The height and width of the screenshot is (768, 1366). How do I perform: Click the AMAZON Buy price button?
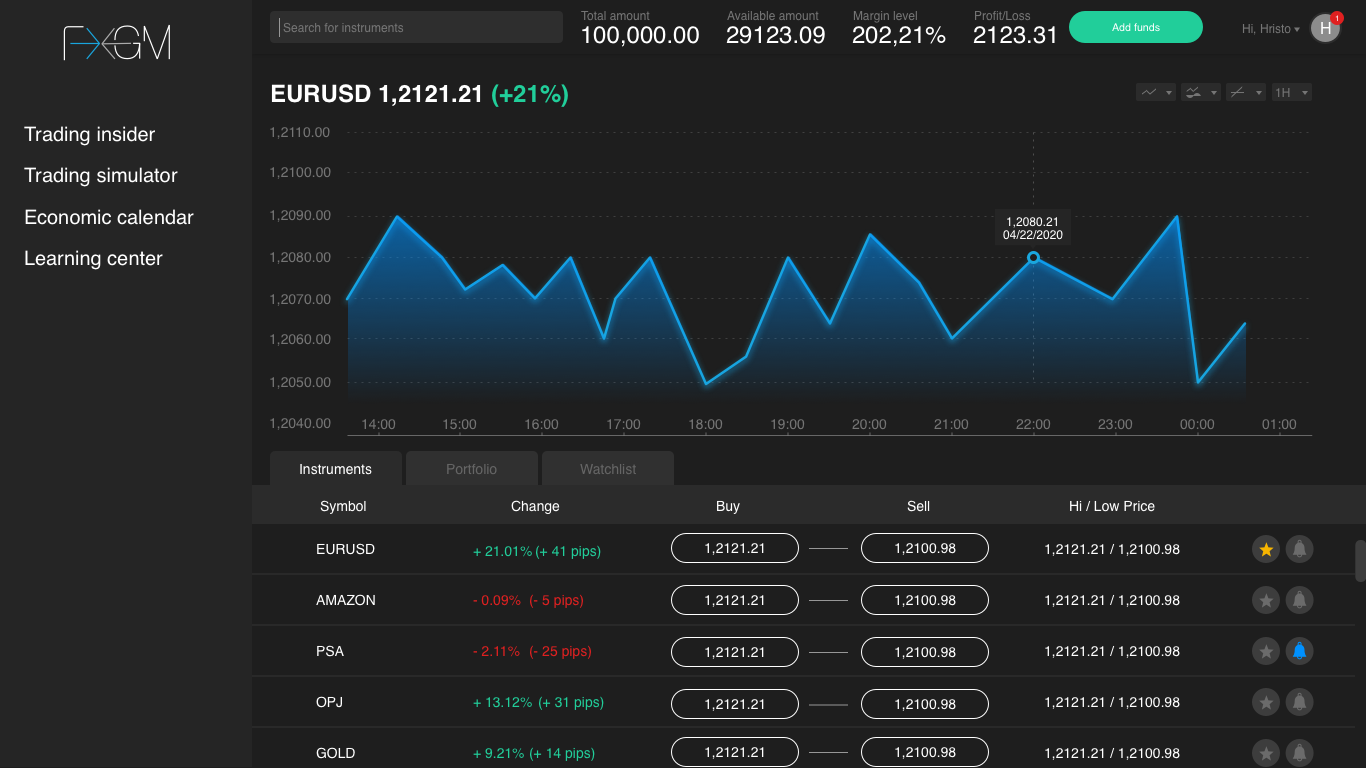pyautogui.click(x=735, y=600)
